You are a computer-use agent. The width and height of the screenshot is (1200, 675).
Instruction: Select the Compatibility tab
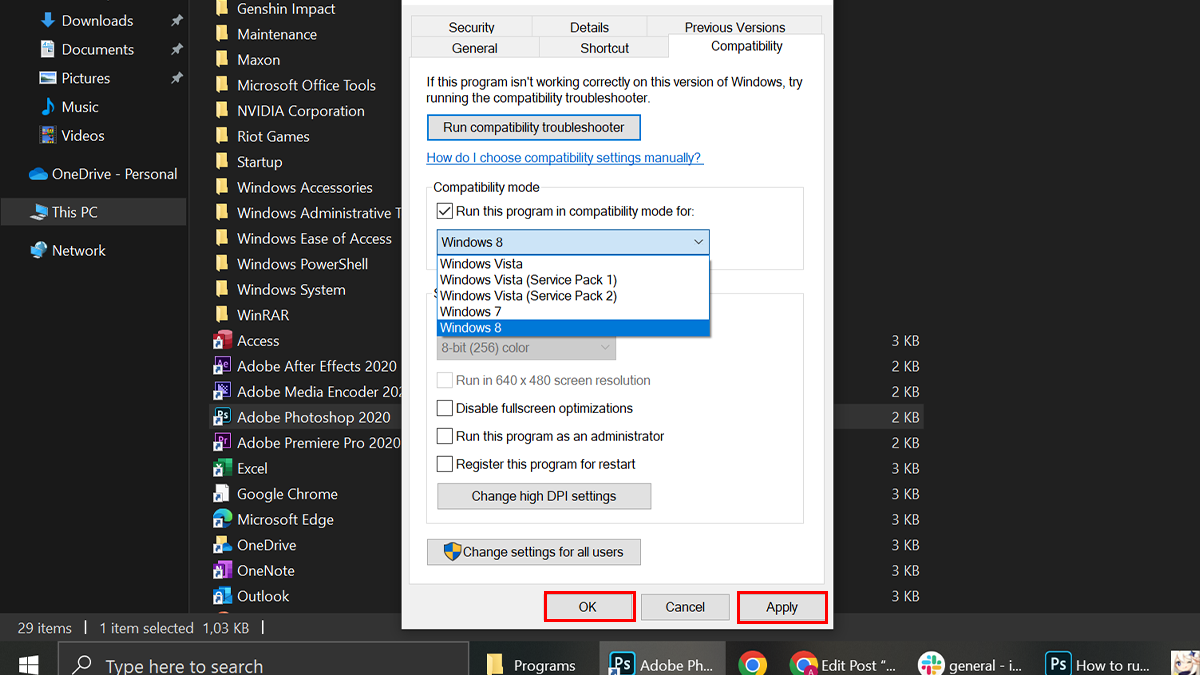pos(747,46)
